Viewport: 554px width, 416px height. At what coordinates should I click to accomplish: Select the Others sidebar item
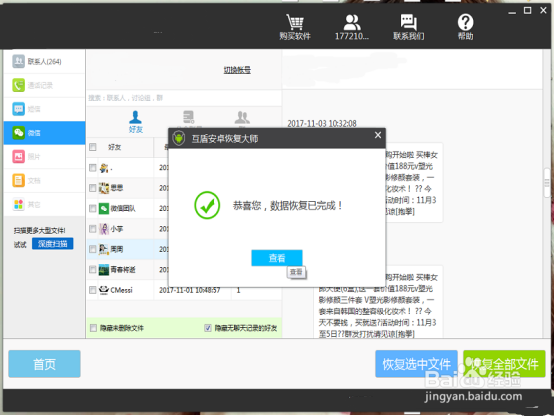(x=45, y=204)
